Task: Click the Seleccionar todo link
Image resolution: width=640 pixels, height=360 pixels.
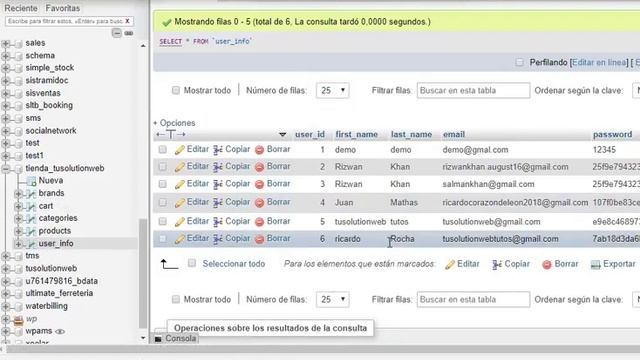Action: click(x=233, y=264)
